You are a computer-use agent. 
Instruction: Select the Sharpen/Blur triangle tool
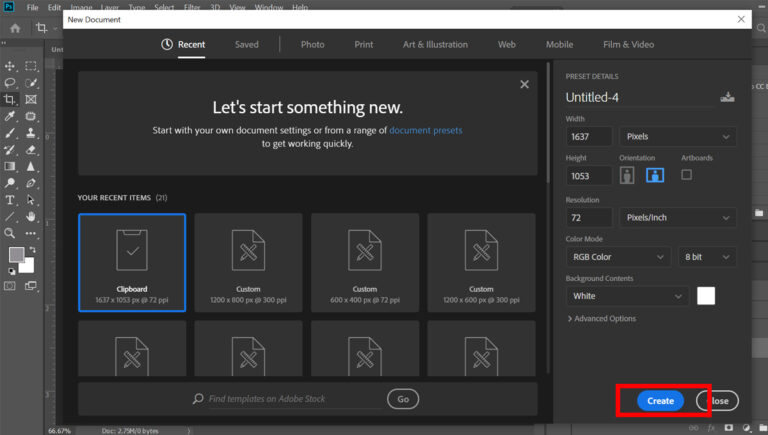(x=31, y=167)
